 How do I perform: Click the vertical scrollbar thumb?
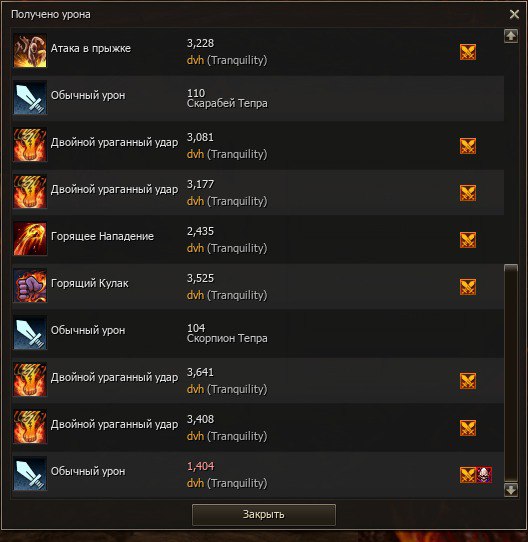tap(511, 373)
